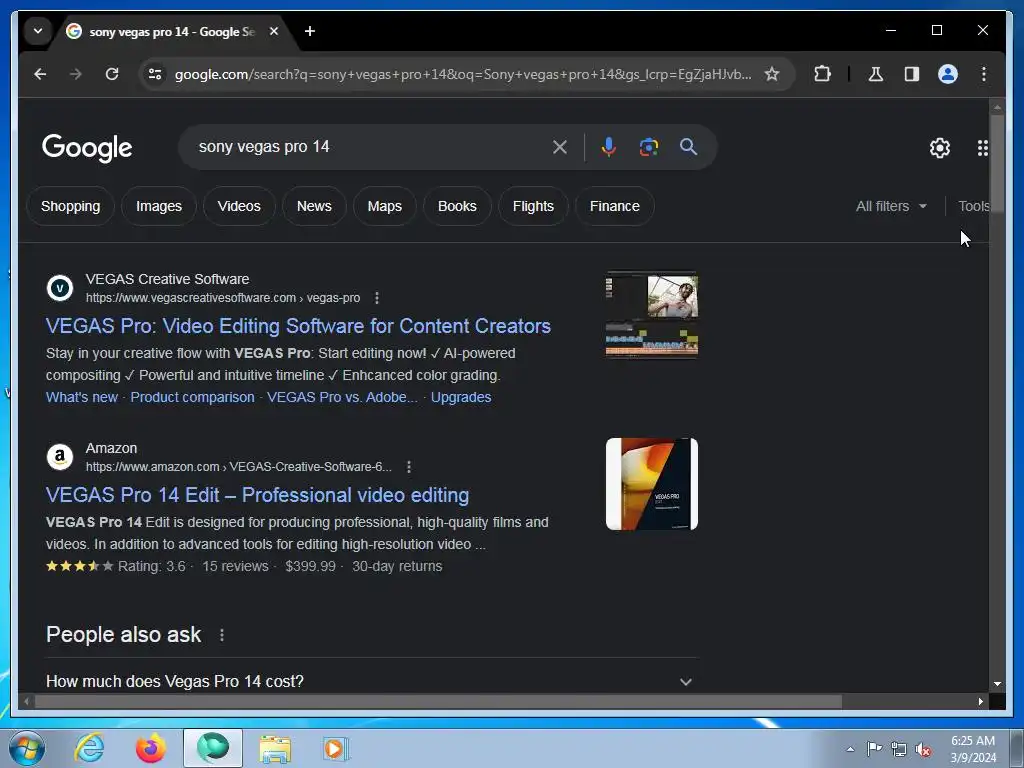Open Action Center flag tray icon
Screen dimensions: 1024x768
click(874, 749)
